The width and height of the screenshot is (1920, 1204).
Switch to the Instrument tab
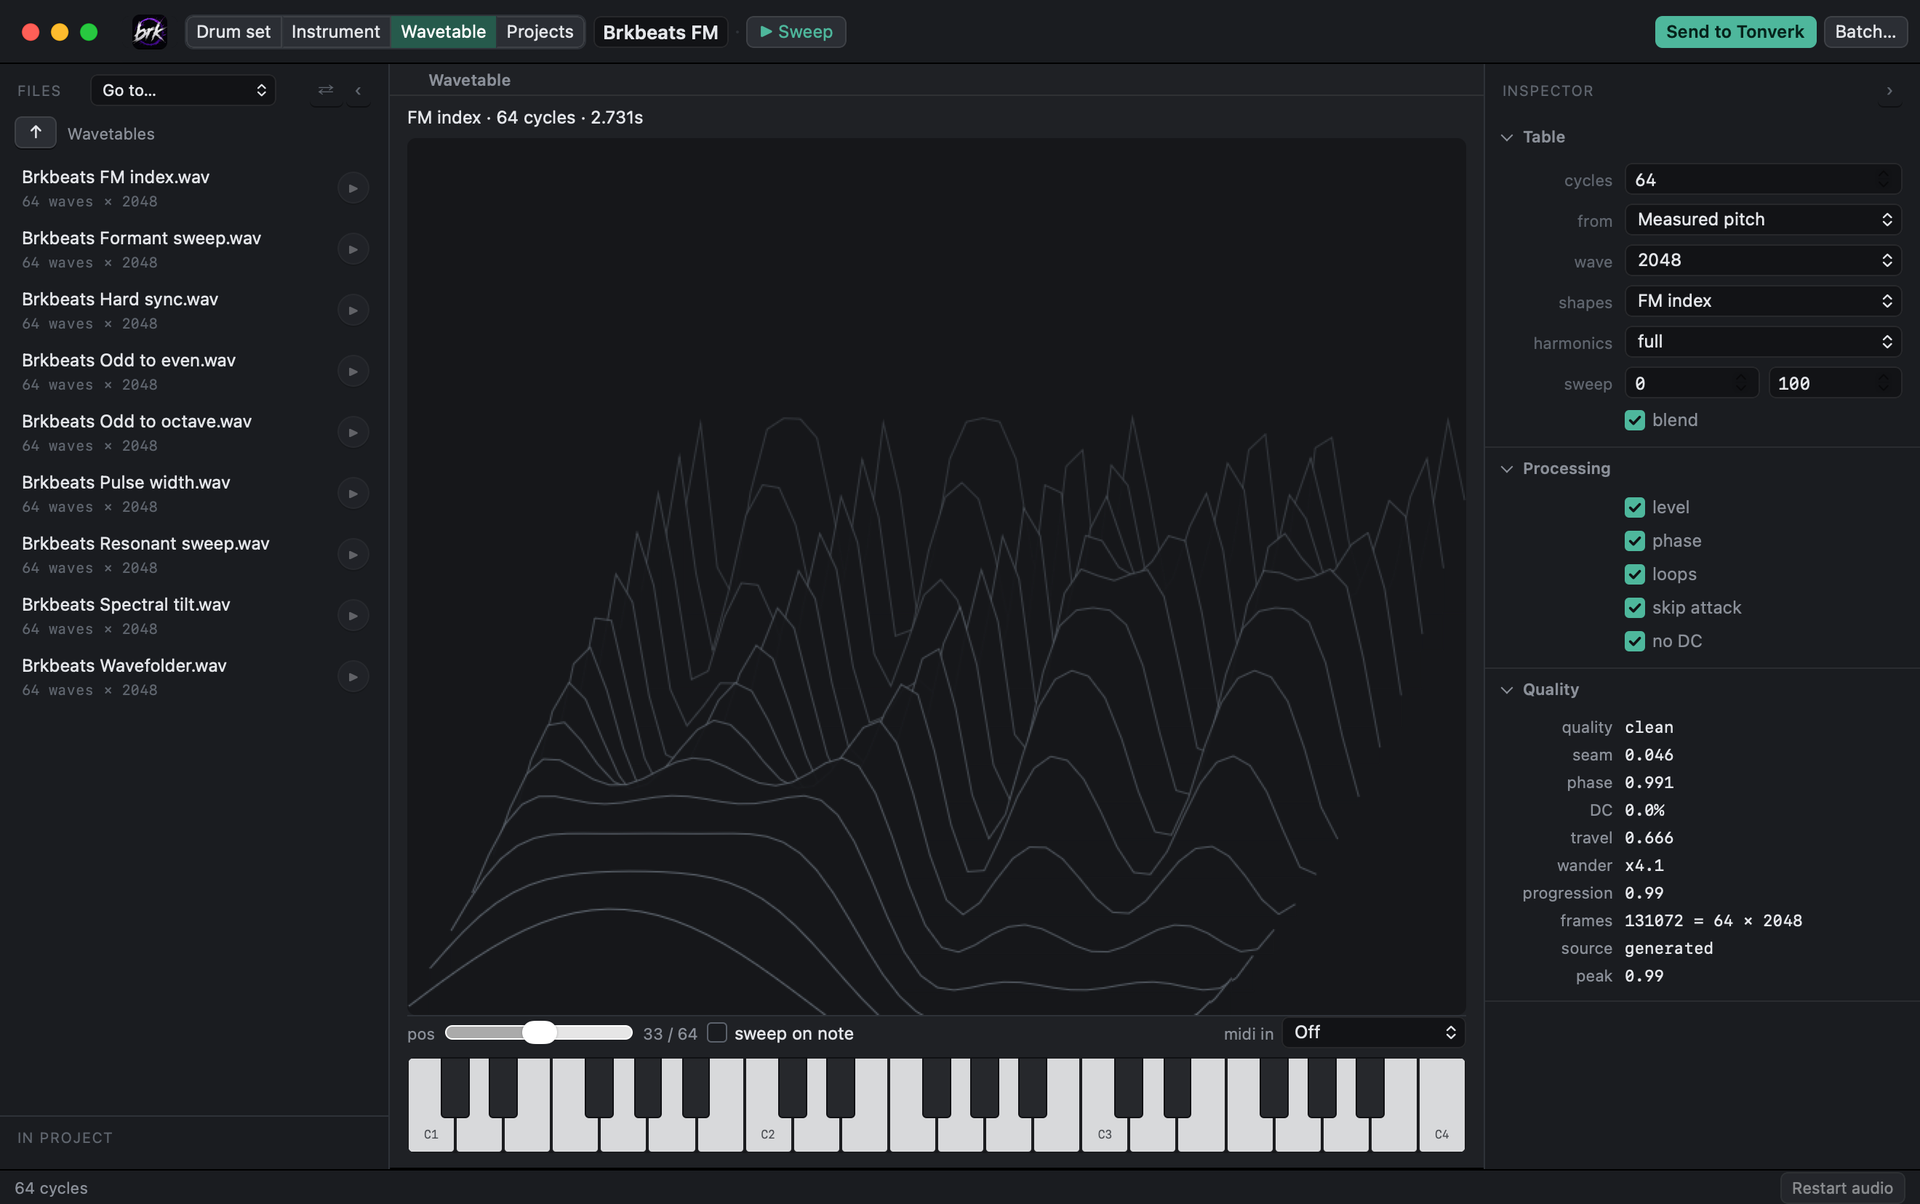click(335, 32)
